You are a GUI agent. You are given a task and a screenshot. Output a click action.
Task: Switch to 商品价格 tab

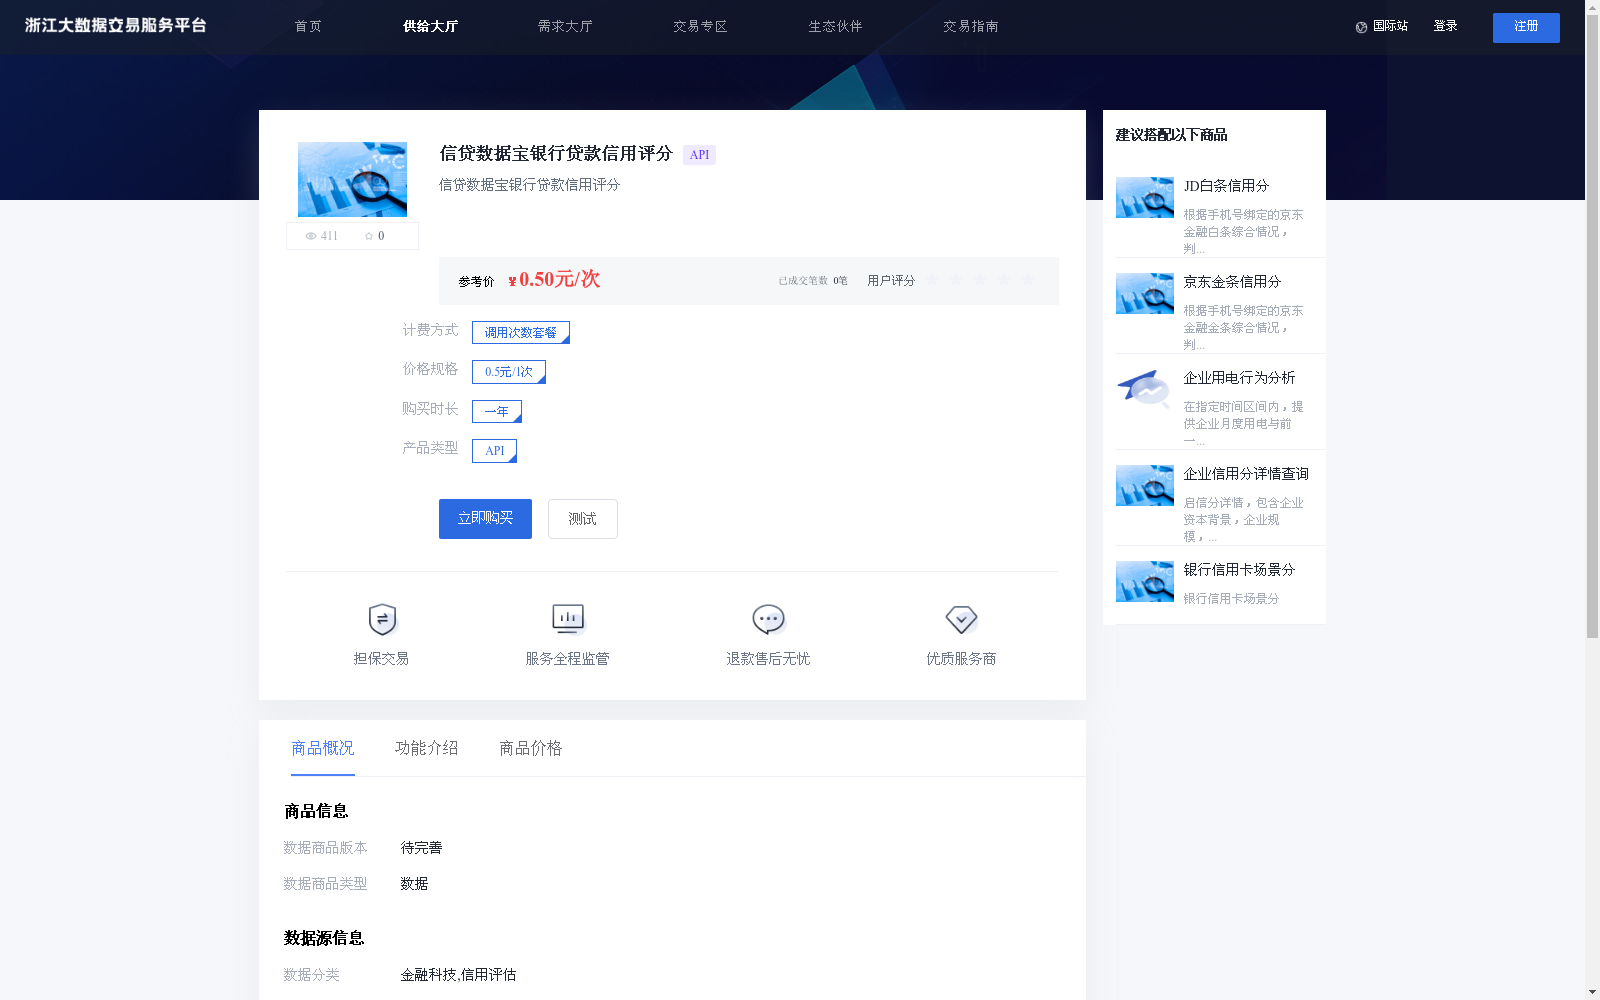531,748
